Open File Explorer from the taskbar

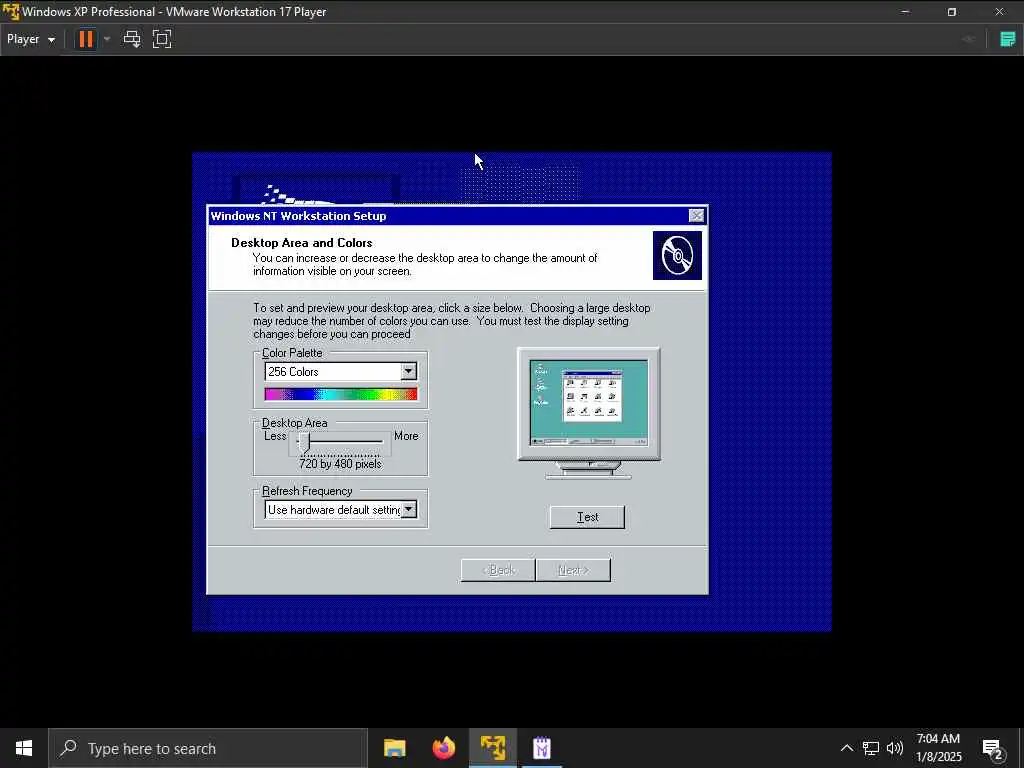click(x=394, y=748)
